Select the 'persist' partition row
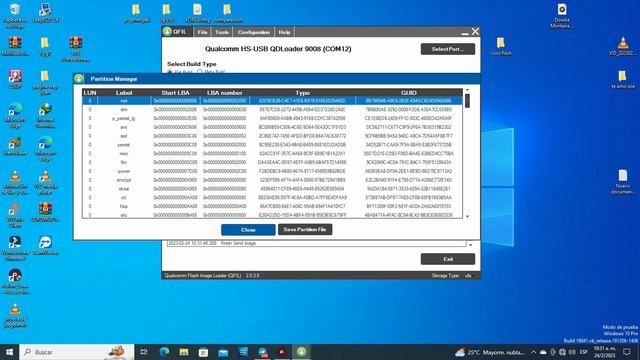Image resolution: width=640 pixels, height=360 pixels. click(x=272, y=145)
